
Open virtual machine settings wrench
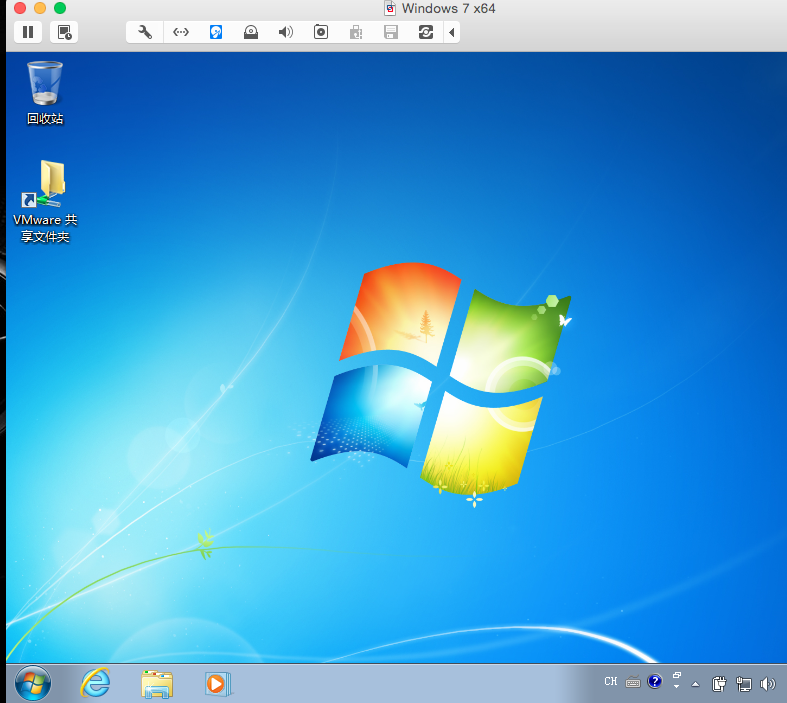[145, 33]
